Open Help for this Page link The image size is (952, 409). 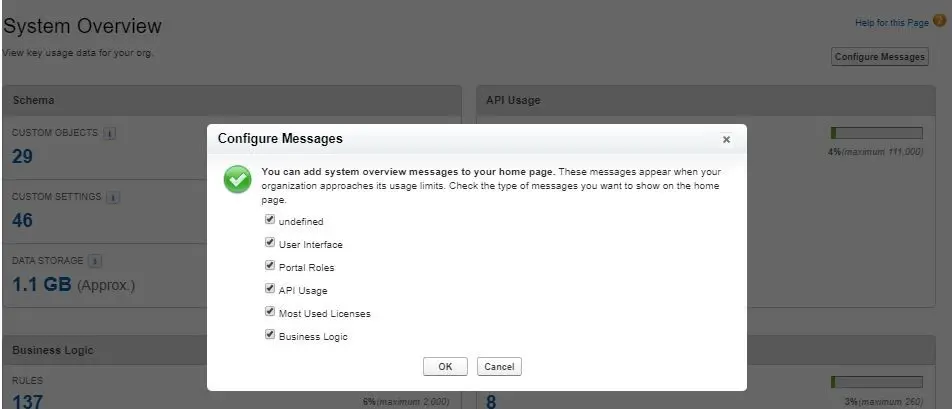(891, 22)
